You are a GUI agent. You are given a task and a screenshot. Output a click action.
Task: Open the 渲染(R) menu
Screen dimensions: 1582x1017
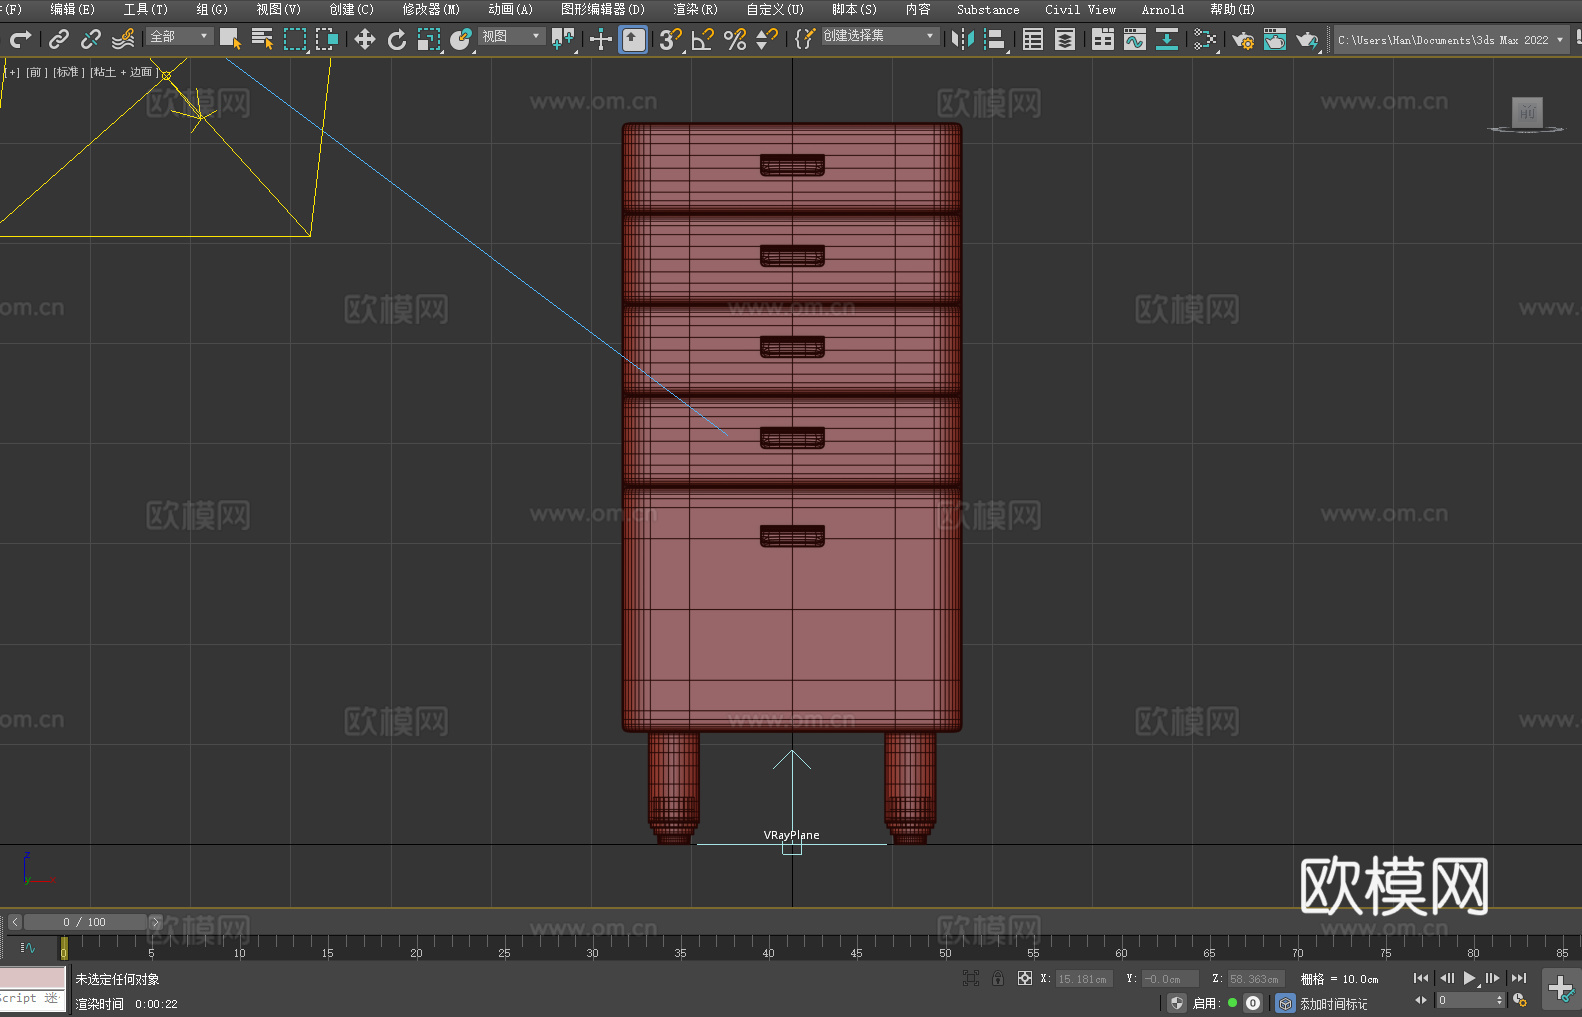695,9
